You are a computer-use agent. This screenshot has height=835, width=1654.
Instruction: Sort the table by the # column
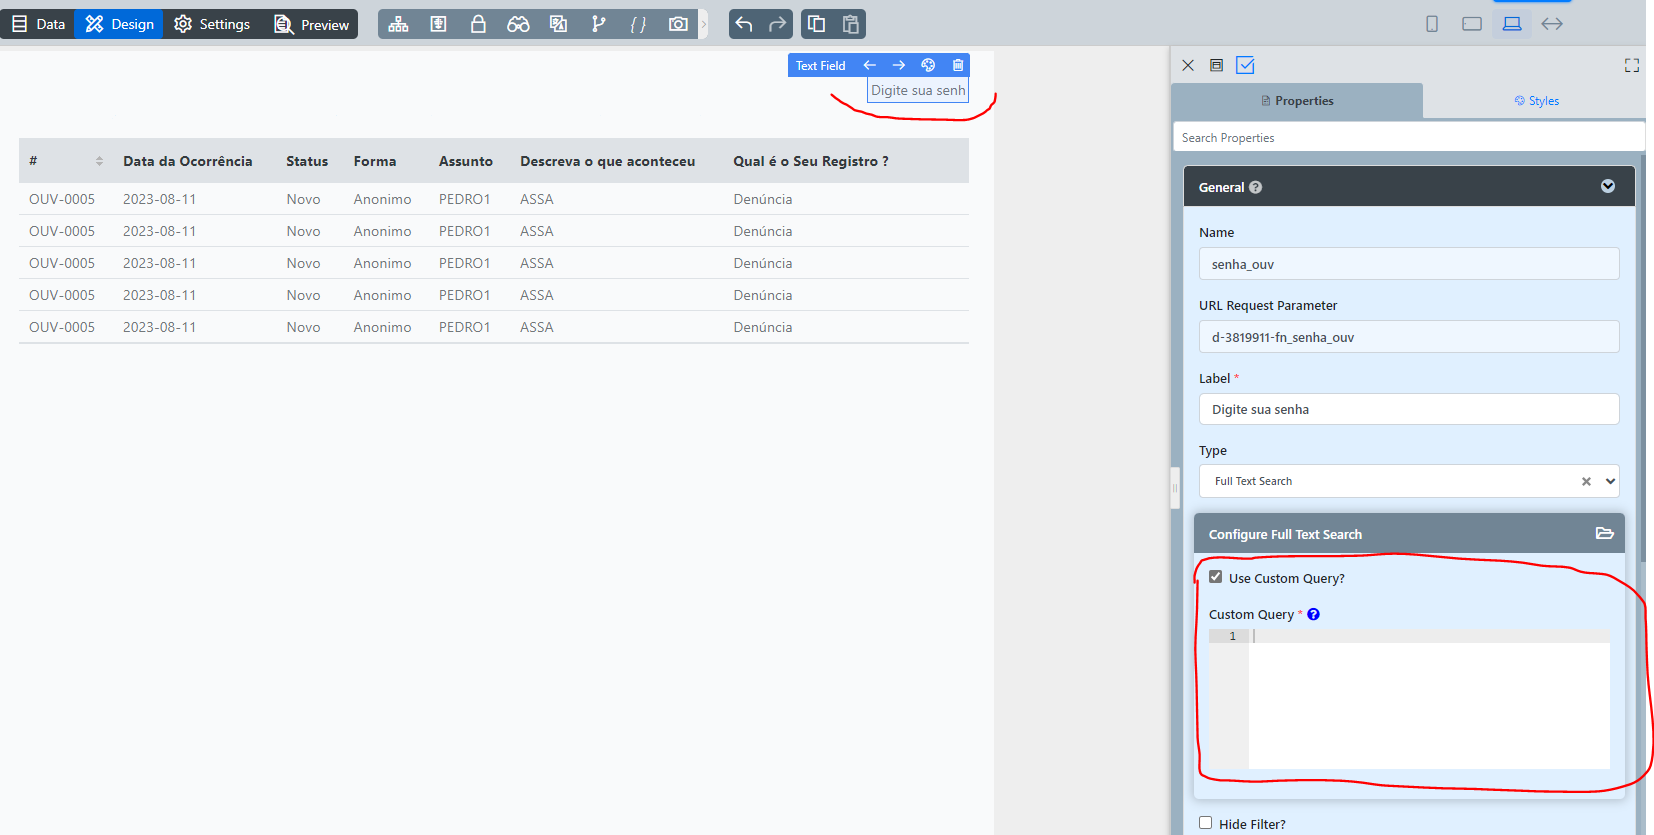point(99,161)
